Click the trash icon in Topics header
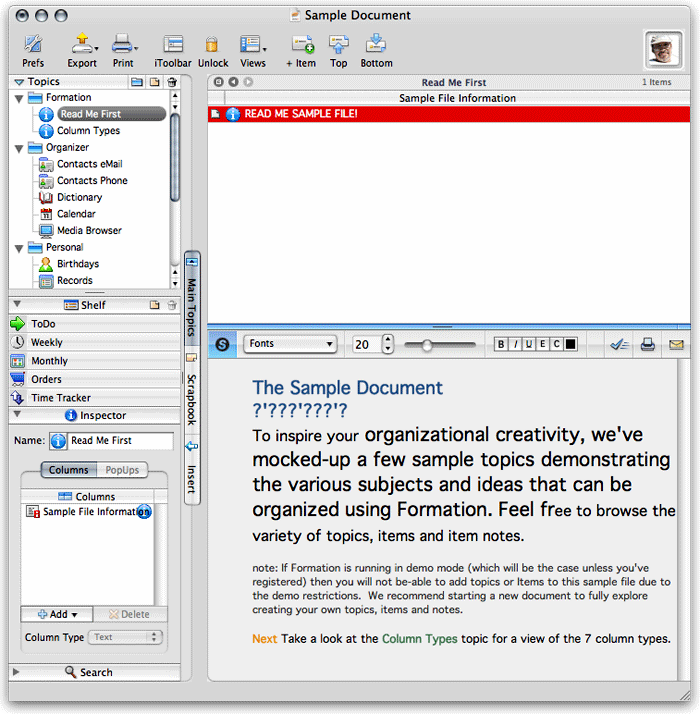This screenshot has width=700, height=714. coord(172,82)
